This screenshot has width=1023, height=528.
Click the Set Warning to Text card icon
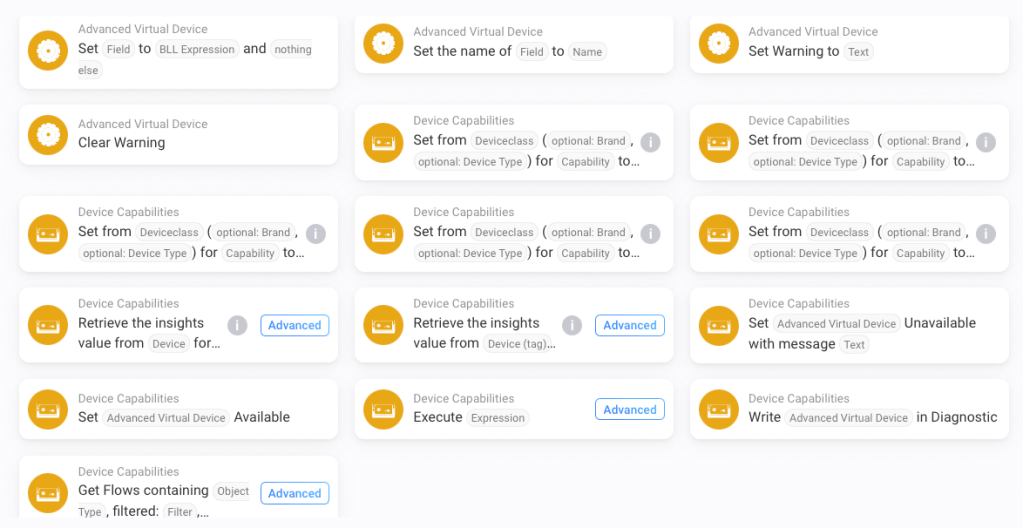tap(717, 43)
